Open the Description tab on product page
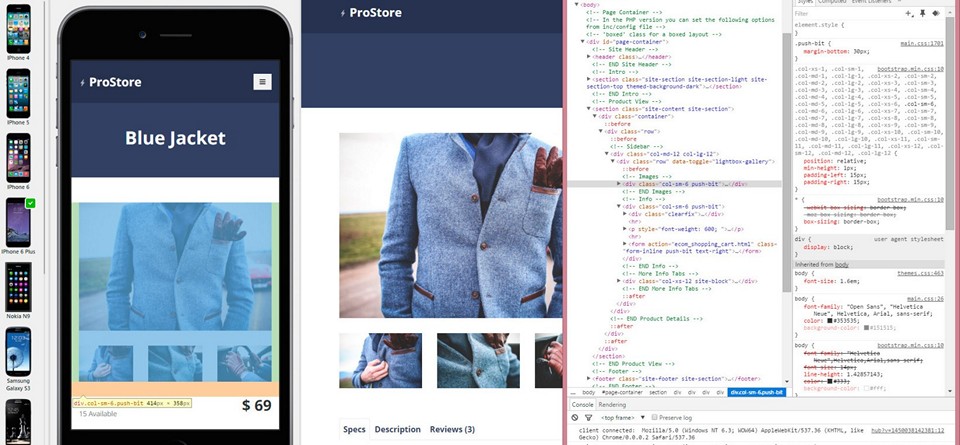 (397, 429)
